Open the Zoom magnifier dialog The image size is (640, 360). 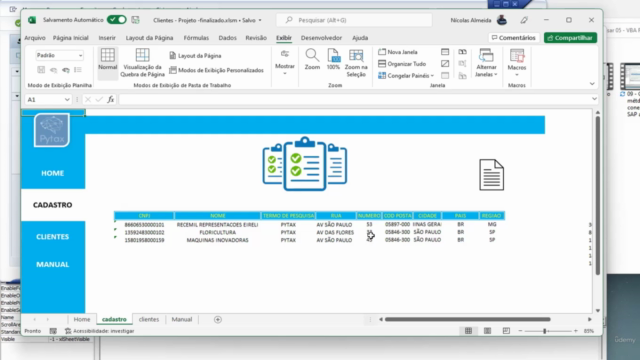312,60
